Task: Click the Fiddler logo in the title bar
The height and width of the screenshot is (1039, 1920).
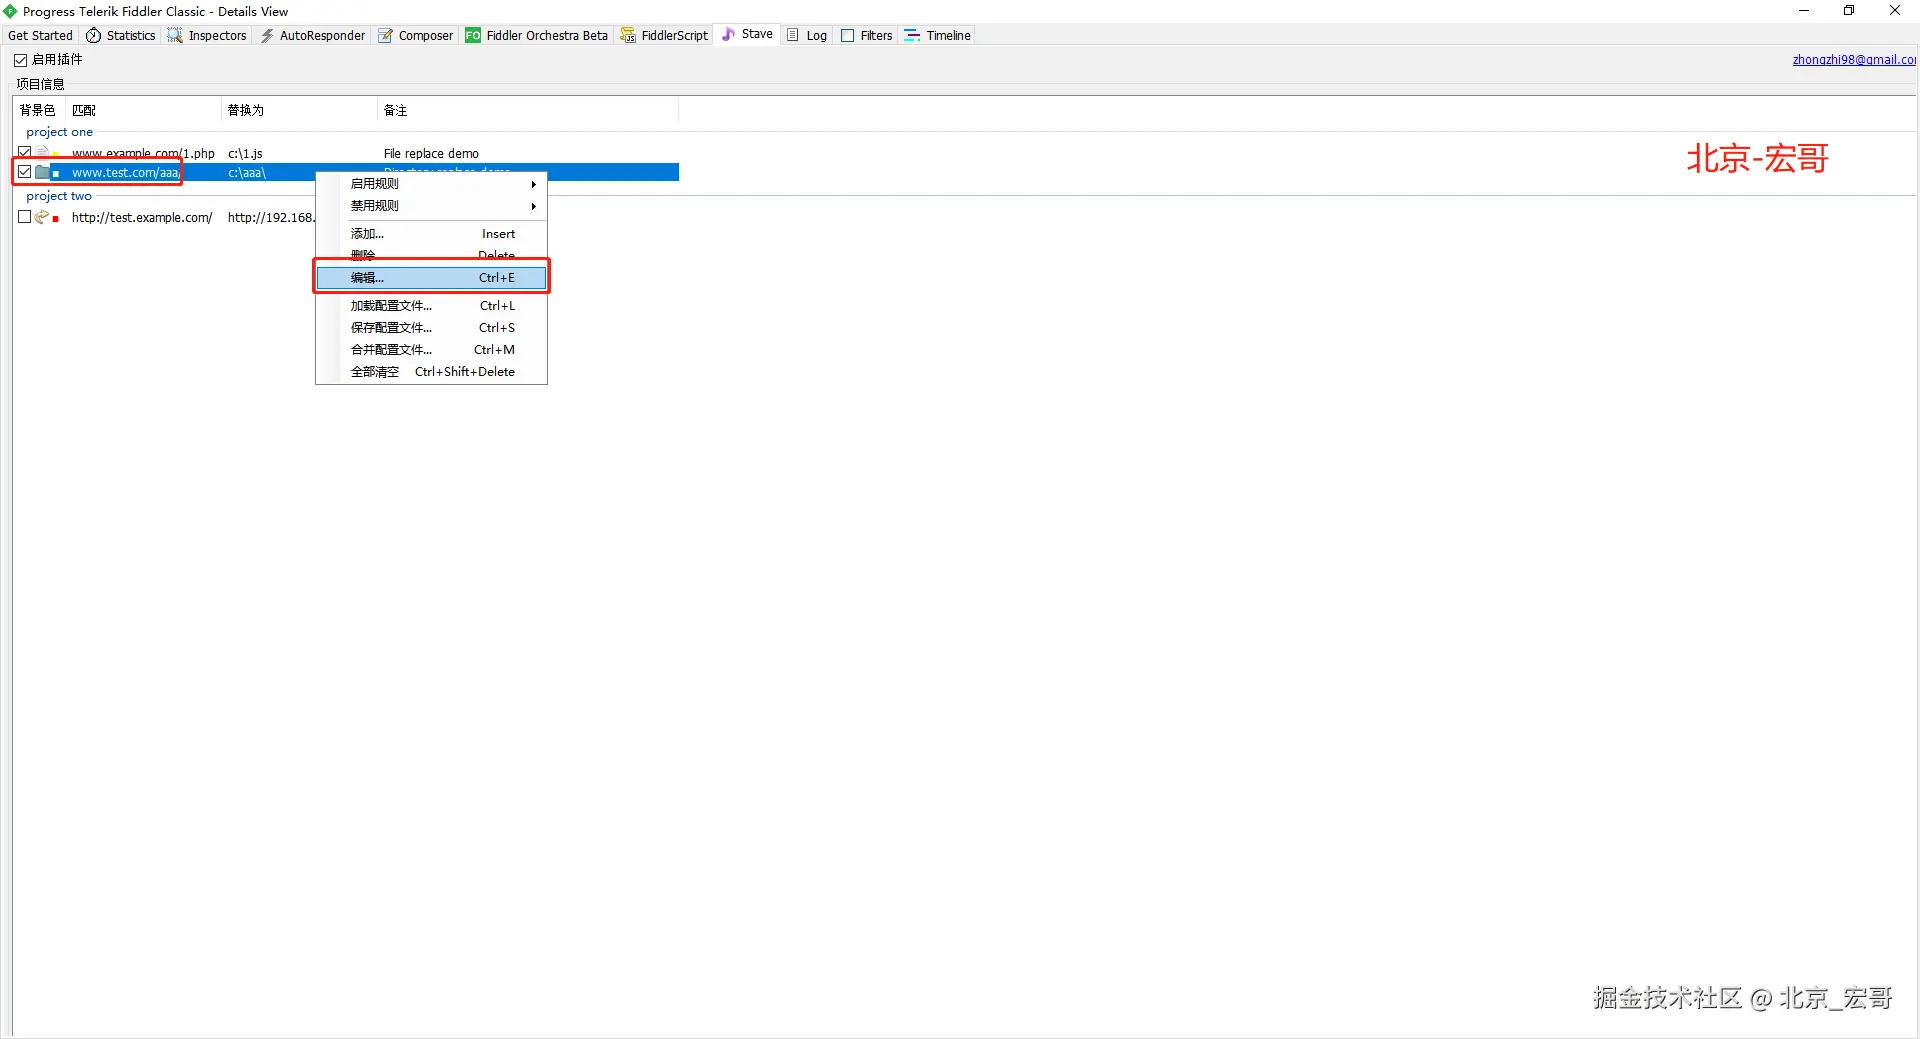Action: click(x=10, y=11)
